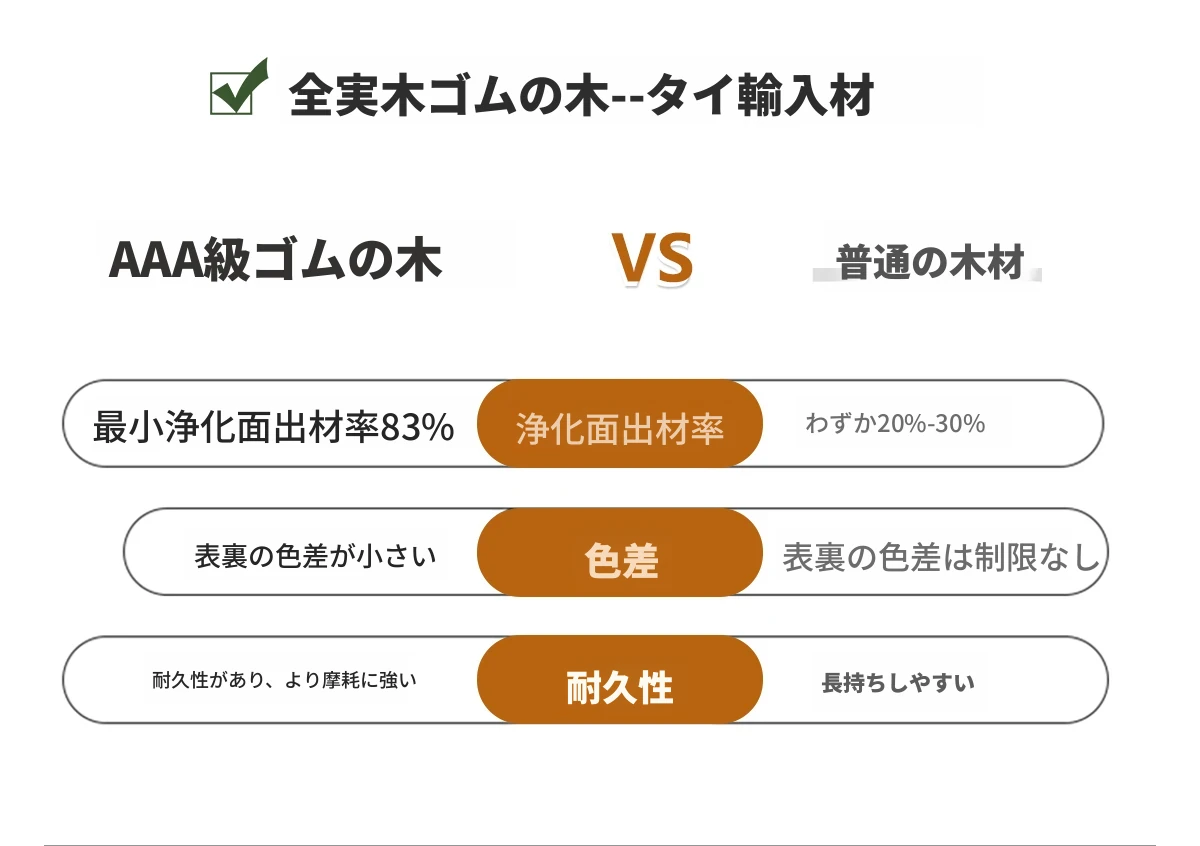The height and width of the screenshot is (846, 1200).
Task: Click the orange 色差 pill
Action: (620, 552)
